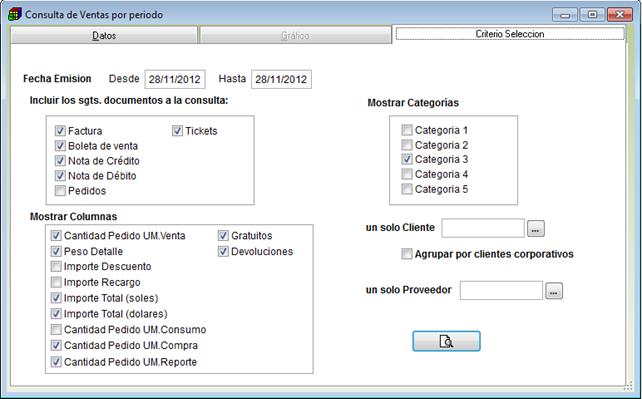642x399 pixels.
Task: Click 'Incluir los sgts. documentos' heading
Action: [129, 100]
